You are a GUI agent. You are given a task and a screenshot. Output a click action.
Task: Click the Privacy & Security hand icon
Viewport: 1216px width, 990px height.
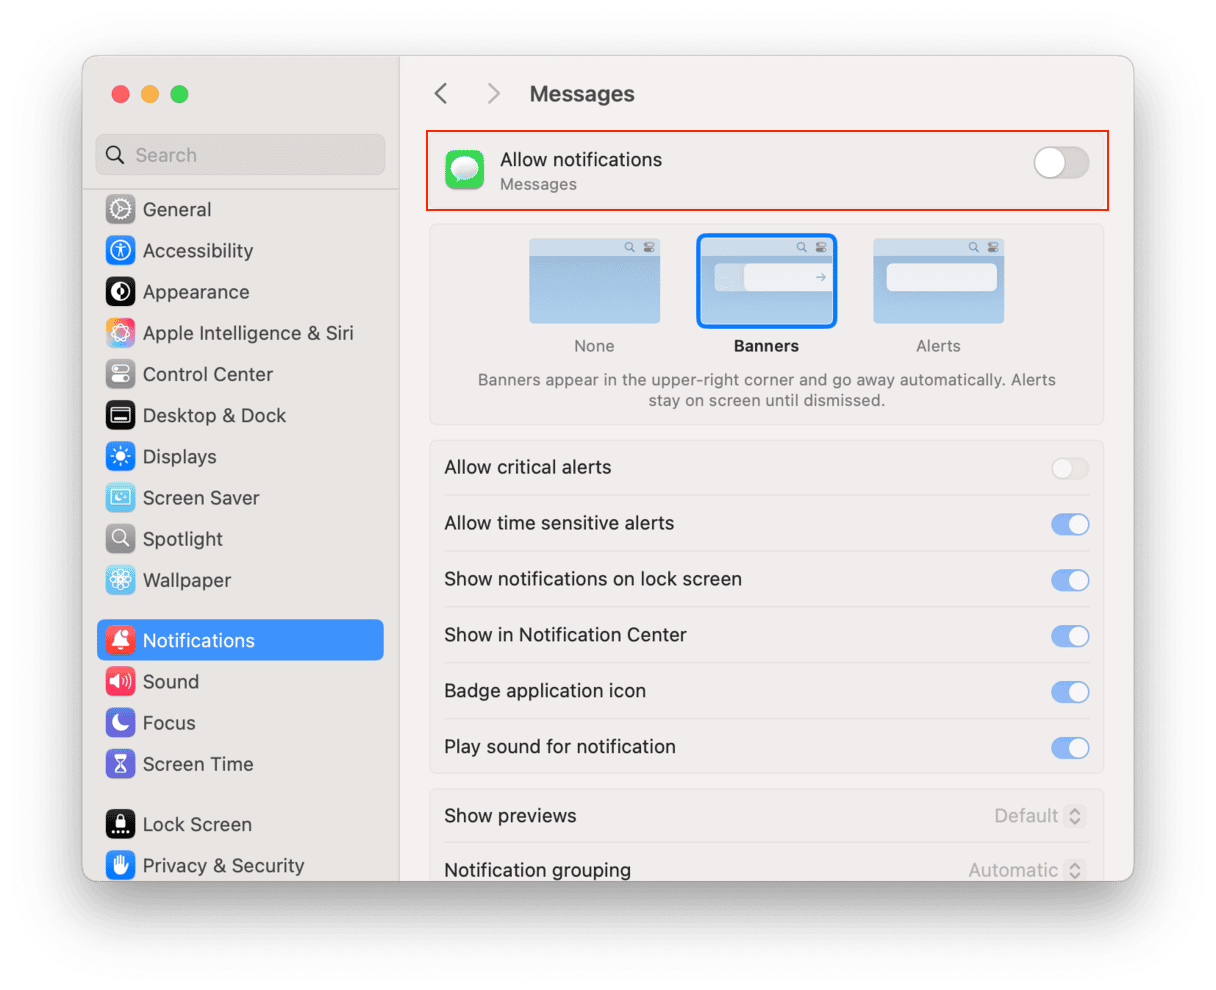120,865
